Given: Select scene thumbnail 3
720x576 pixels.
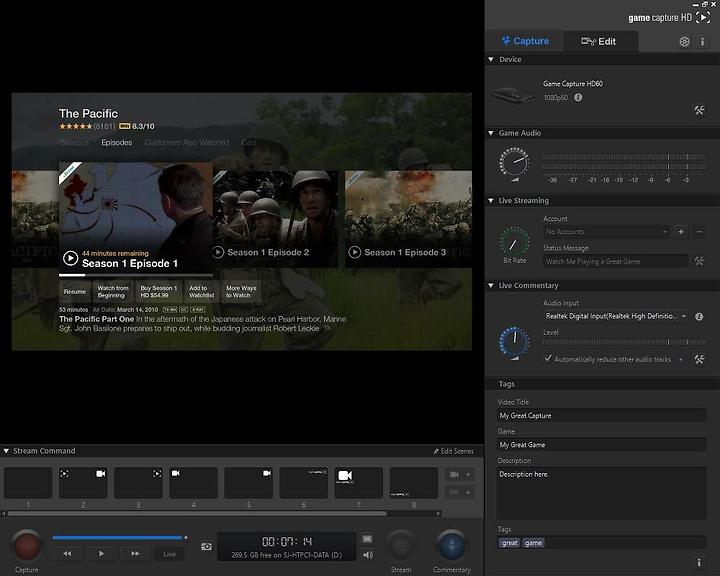Looking at the screenshot, I should coord(138,483).
